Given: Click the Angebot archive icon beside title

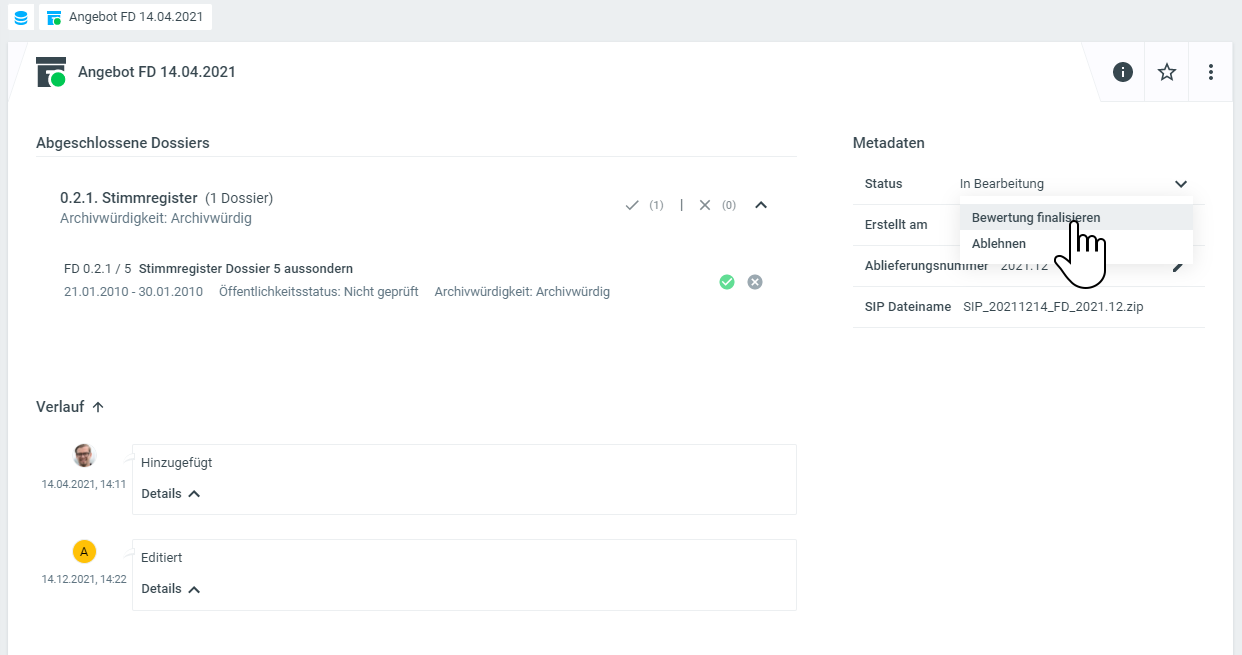Looking at the screenshot, I should [x=51, y=72].
